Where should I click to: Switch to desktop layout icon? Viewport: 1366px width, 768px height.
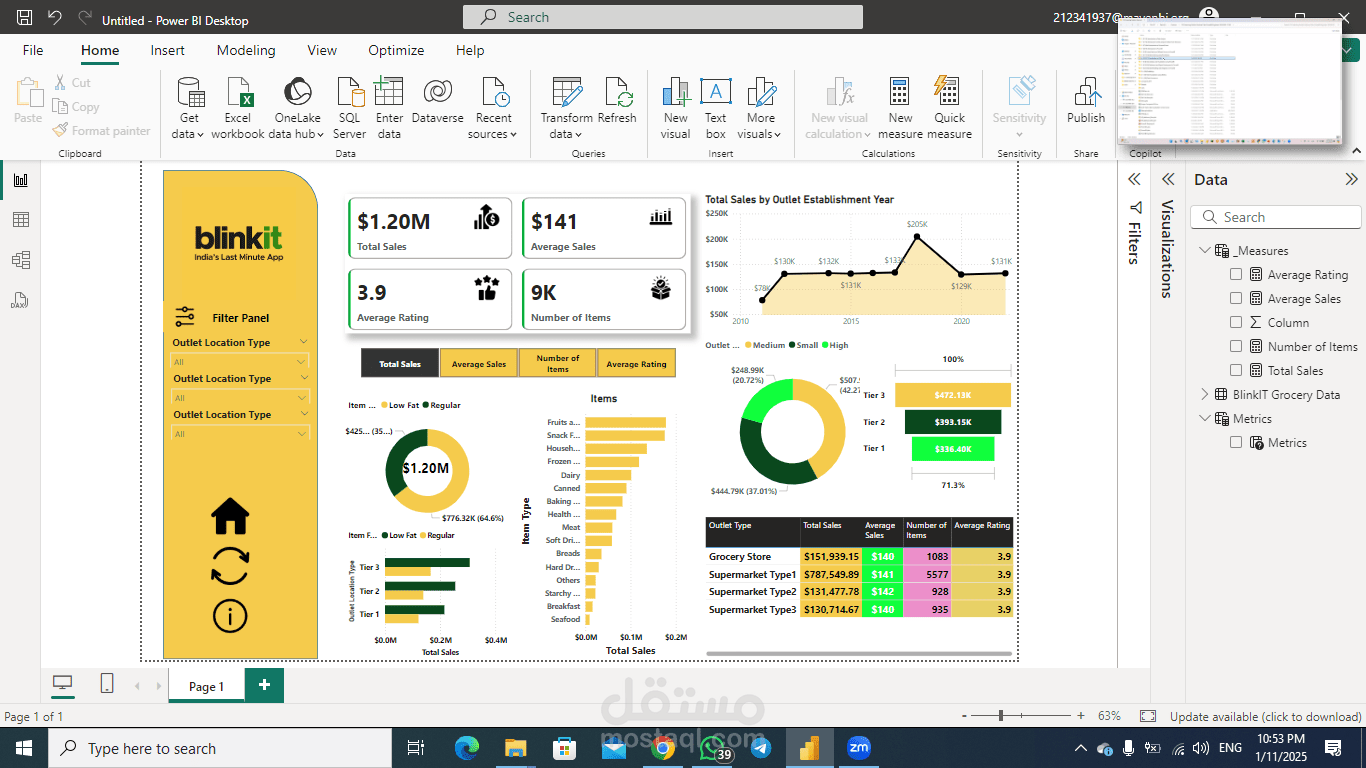click(x=63, y=684)
